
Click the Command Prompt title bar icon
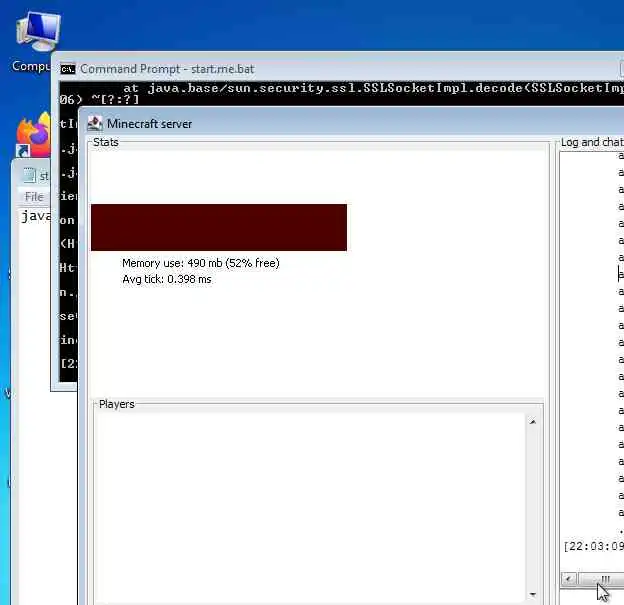pos(68,69)
